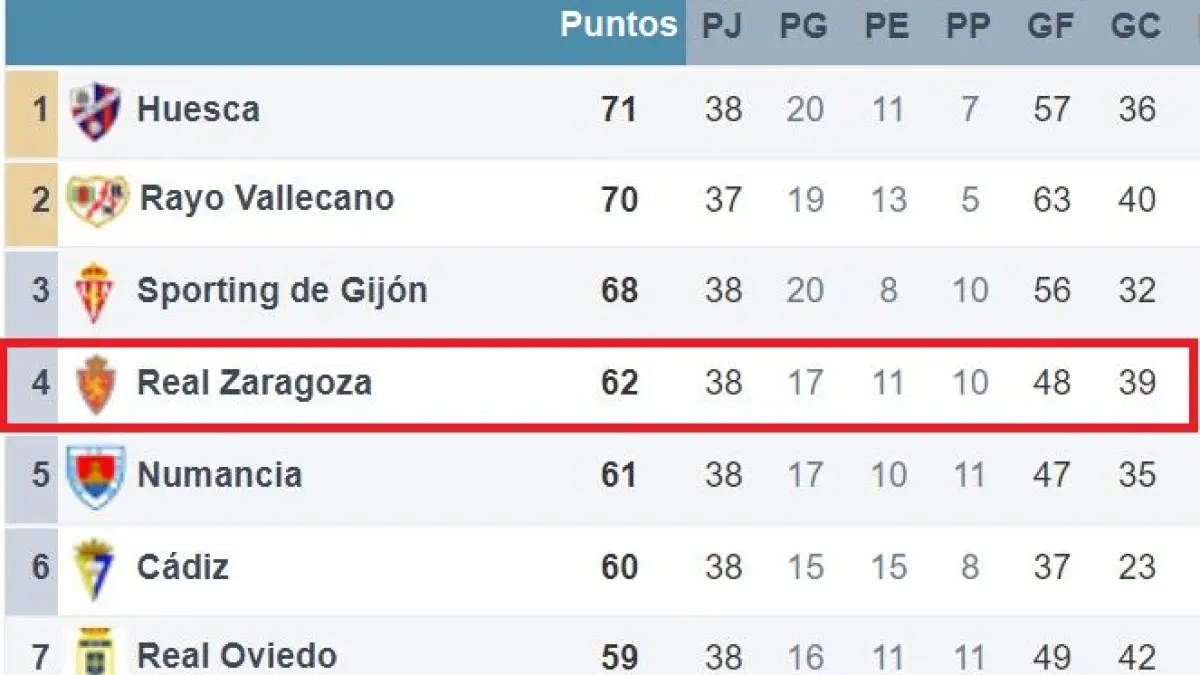The width and height of the screenshot is (1200, 675).
Task: Open the Cádiz team link
Action: [183, 568]
